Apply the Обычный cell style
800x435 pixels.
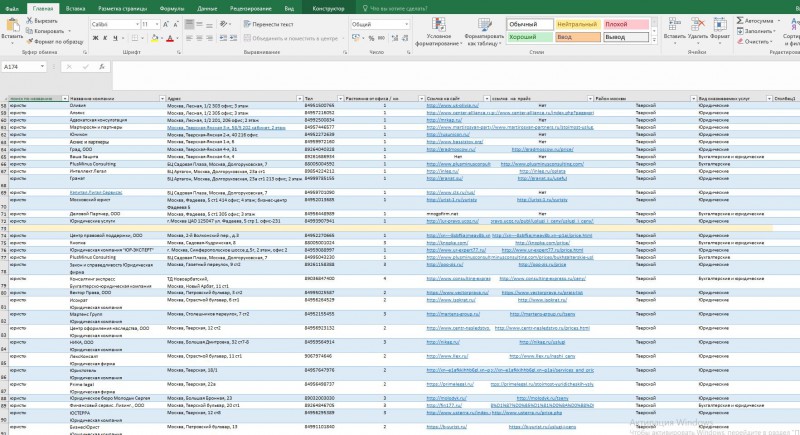pyautogui.click(x=530, y=24)
